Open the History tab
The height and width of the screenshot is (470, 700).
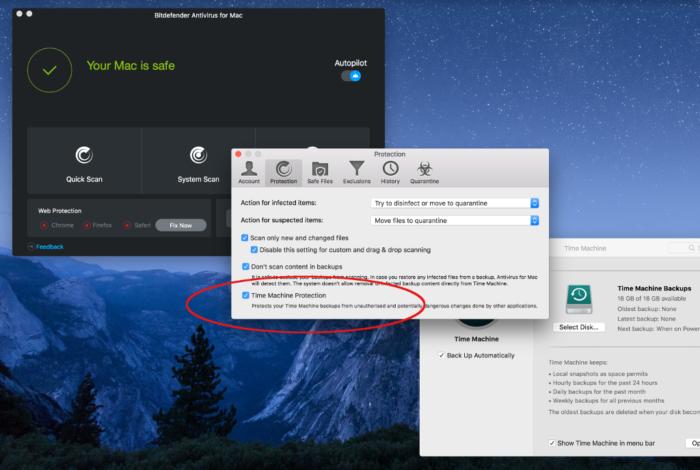click(x=390, y=172)
